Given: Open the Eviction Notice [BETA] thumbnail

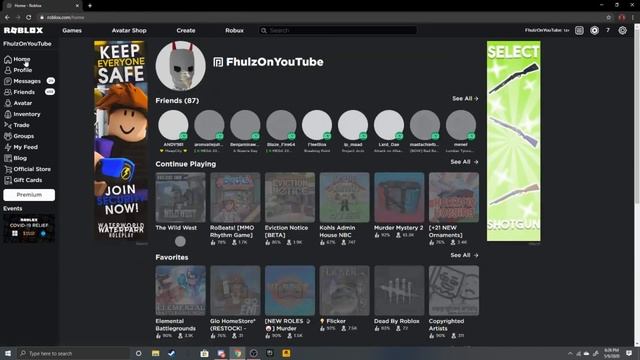Looking at the screenshot, I should click(x=290, y=198).
